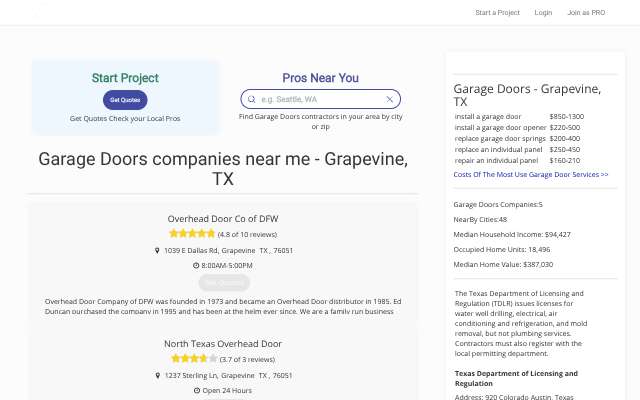Screen dimensions: 640x400
Task: Click map pin icon beside 1237 Sterling Ln
Action: [158, 375]
